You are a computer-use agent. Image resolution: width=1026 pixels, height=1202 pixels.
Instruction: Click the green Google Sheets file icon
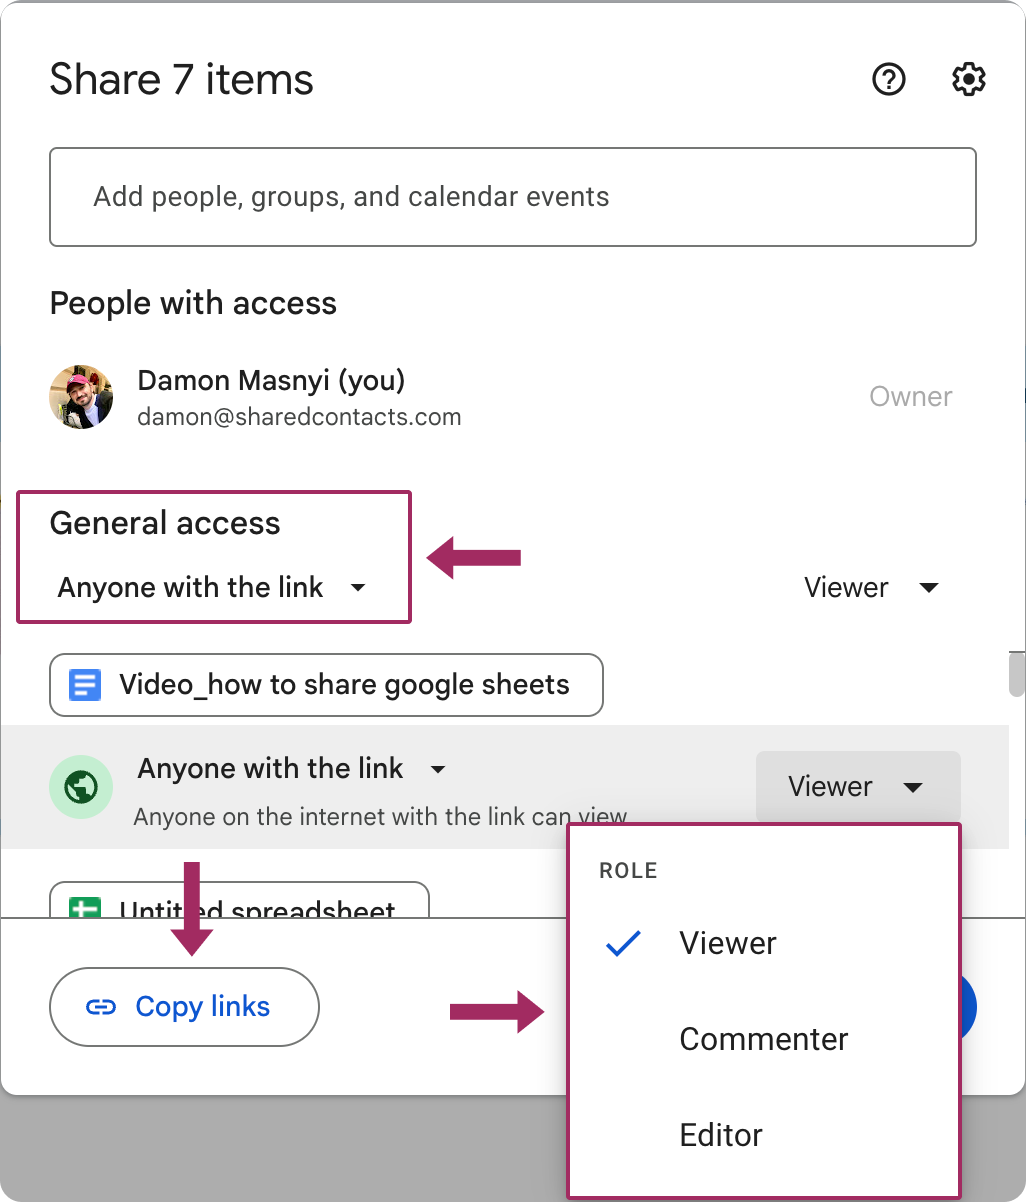85,909
